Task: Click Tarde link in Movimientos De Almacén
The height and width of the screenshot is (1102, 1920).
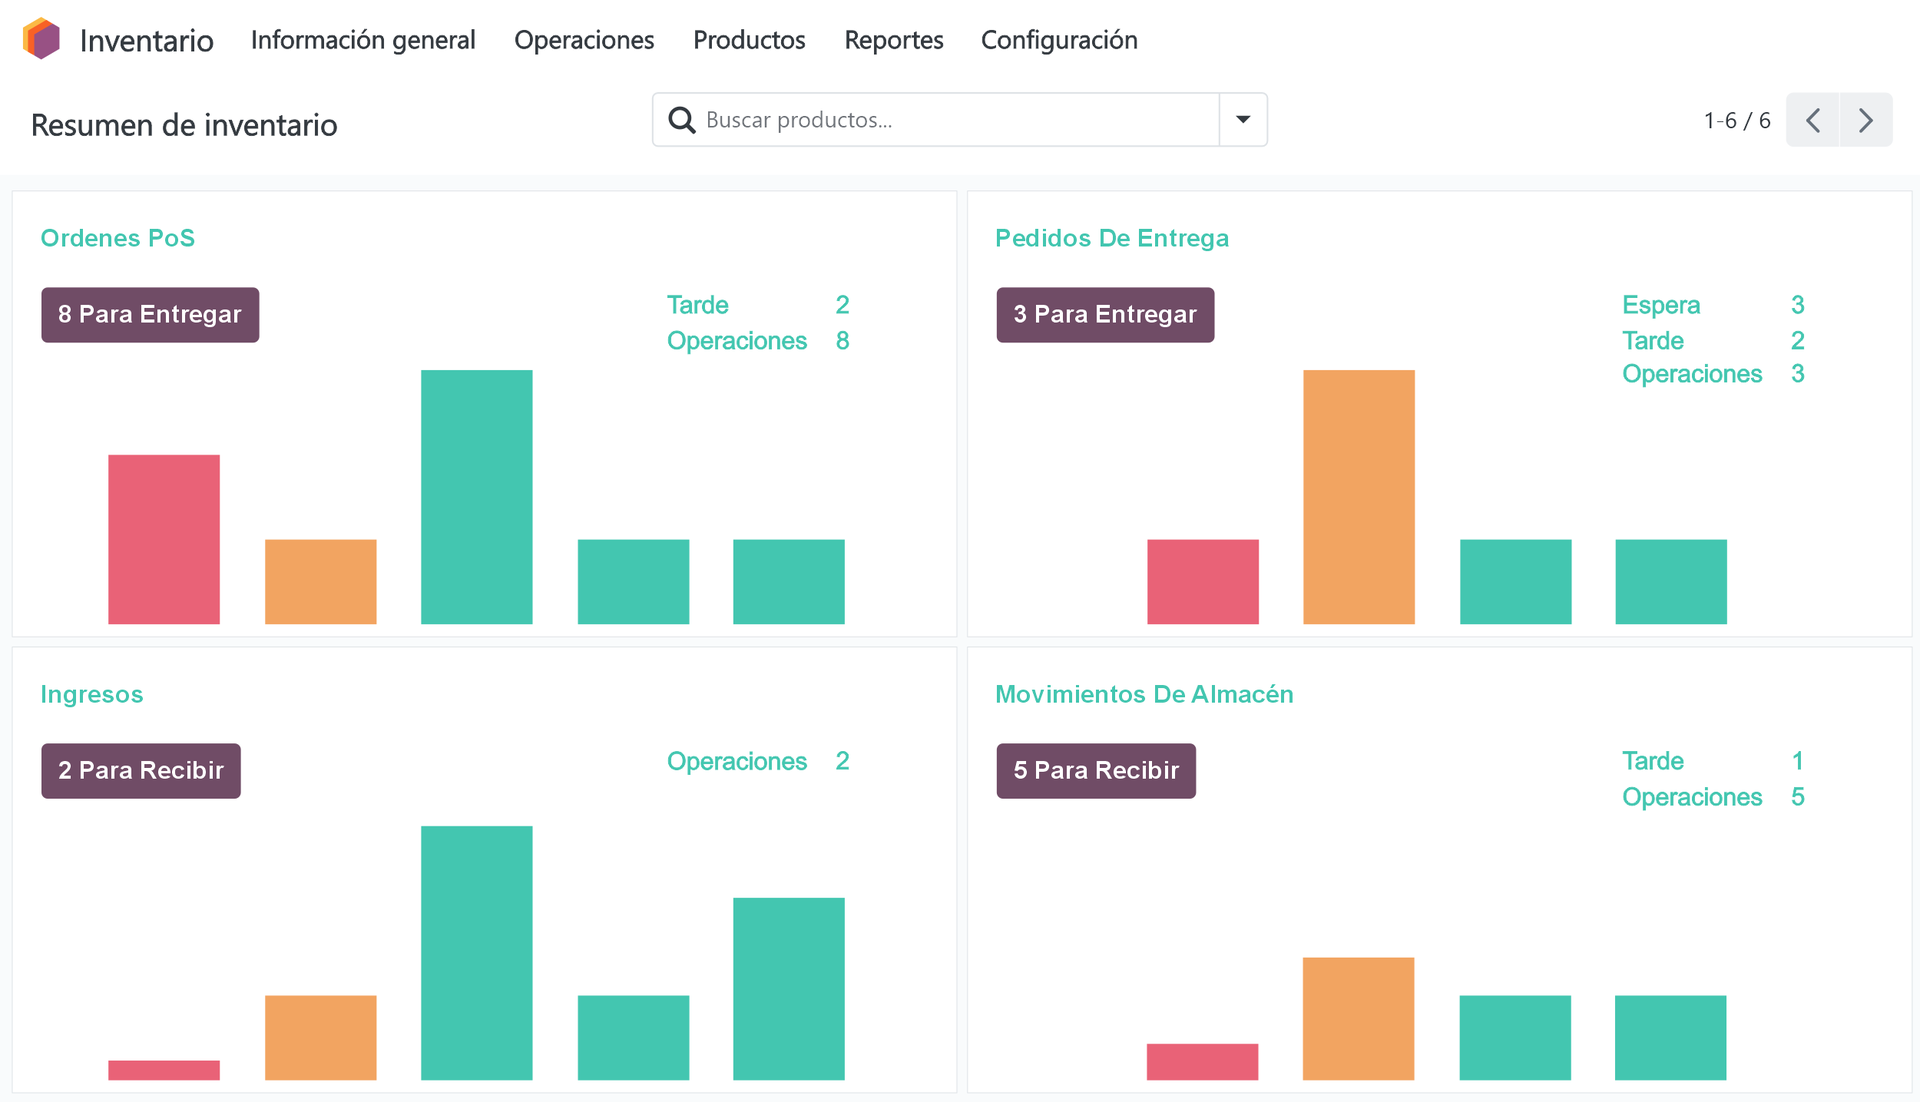Action: (x=1652, y=761)
